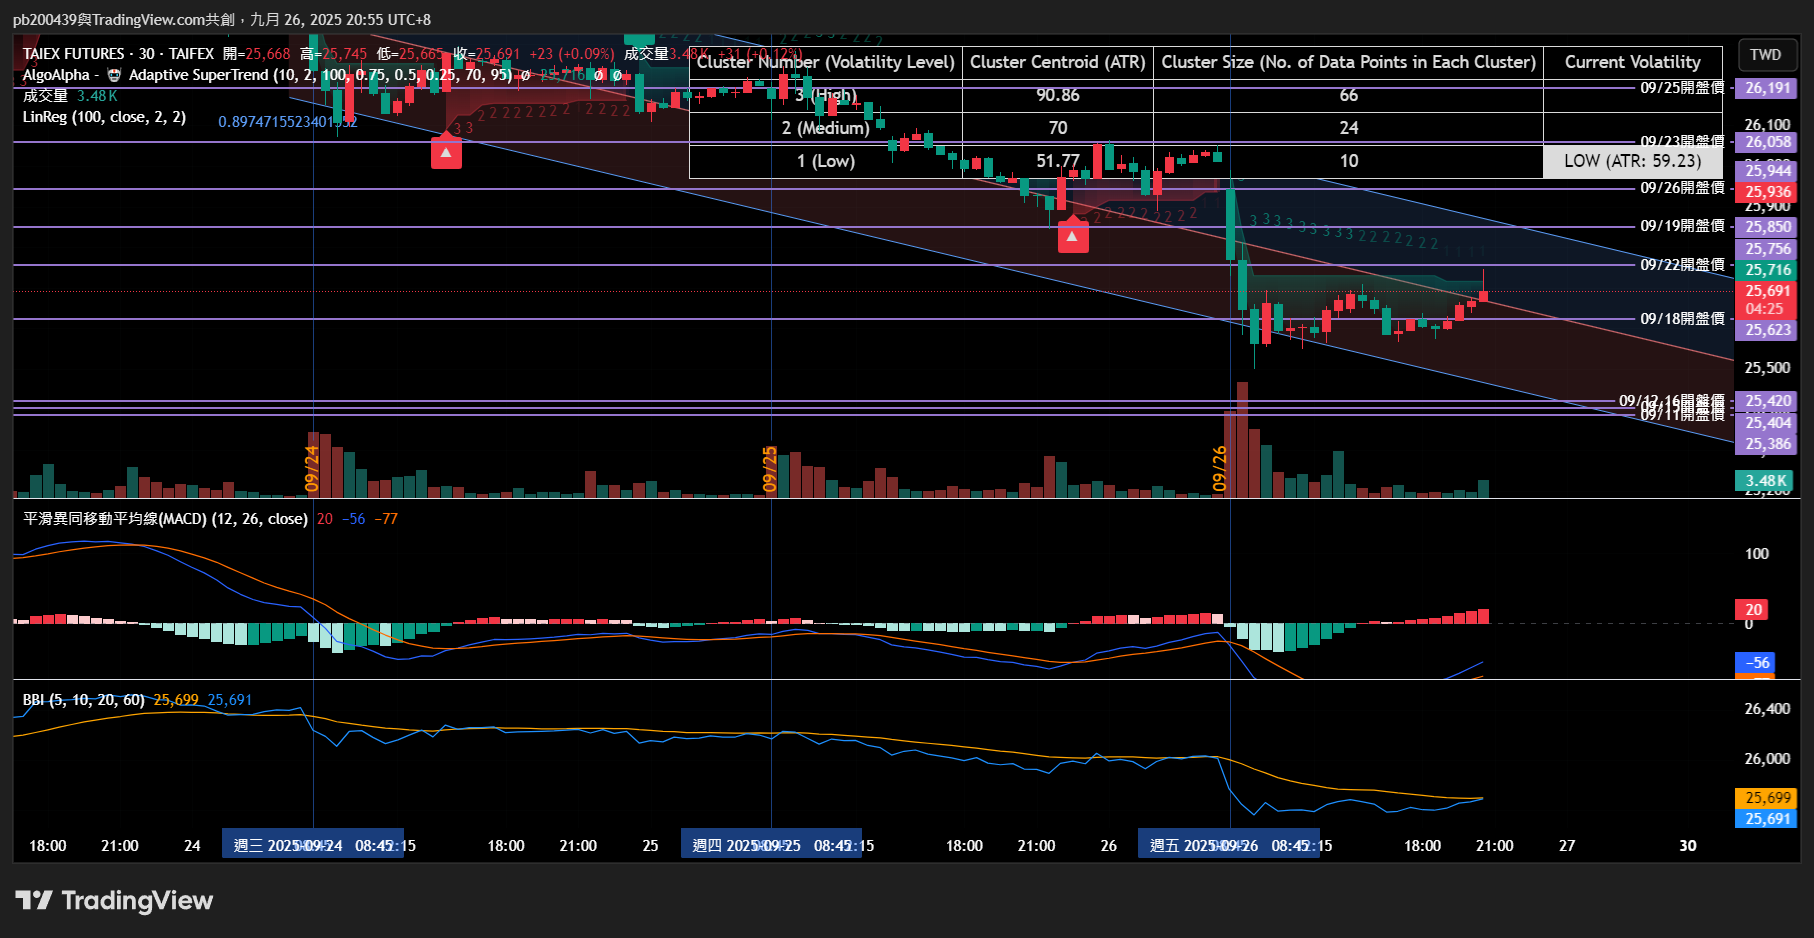The width and height of the screenshot is (1814, 938).
Task: Click the orange 09/26 session marker in volume pane
Action: pos(1219,469)
